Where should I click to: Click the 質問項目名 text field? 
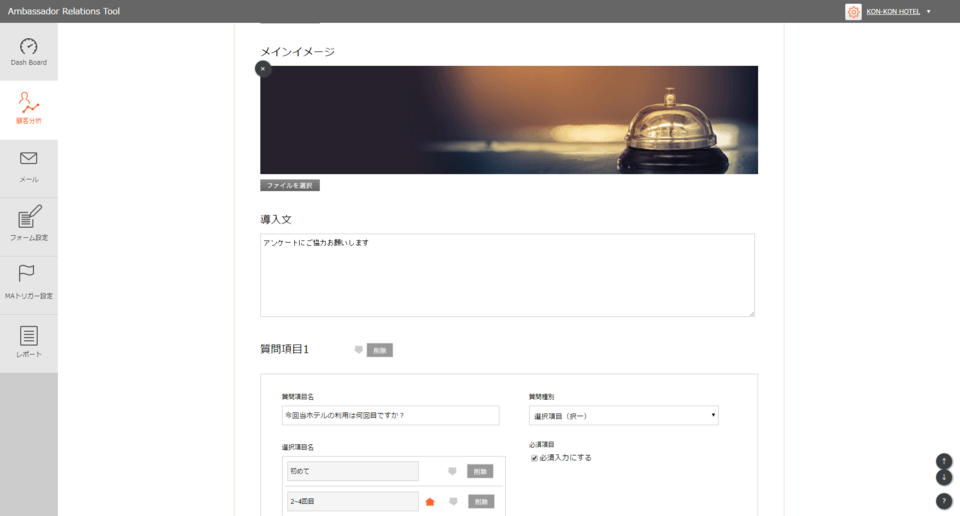coord(390,415)
